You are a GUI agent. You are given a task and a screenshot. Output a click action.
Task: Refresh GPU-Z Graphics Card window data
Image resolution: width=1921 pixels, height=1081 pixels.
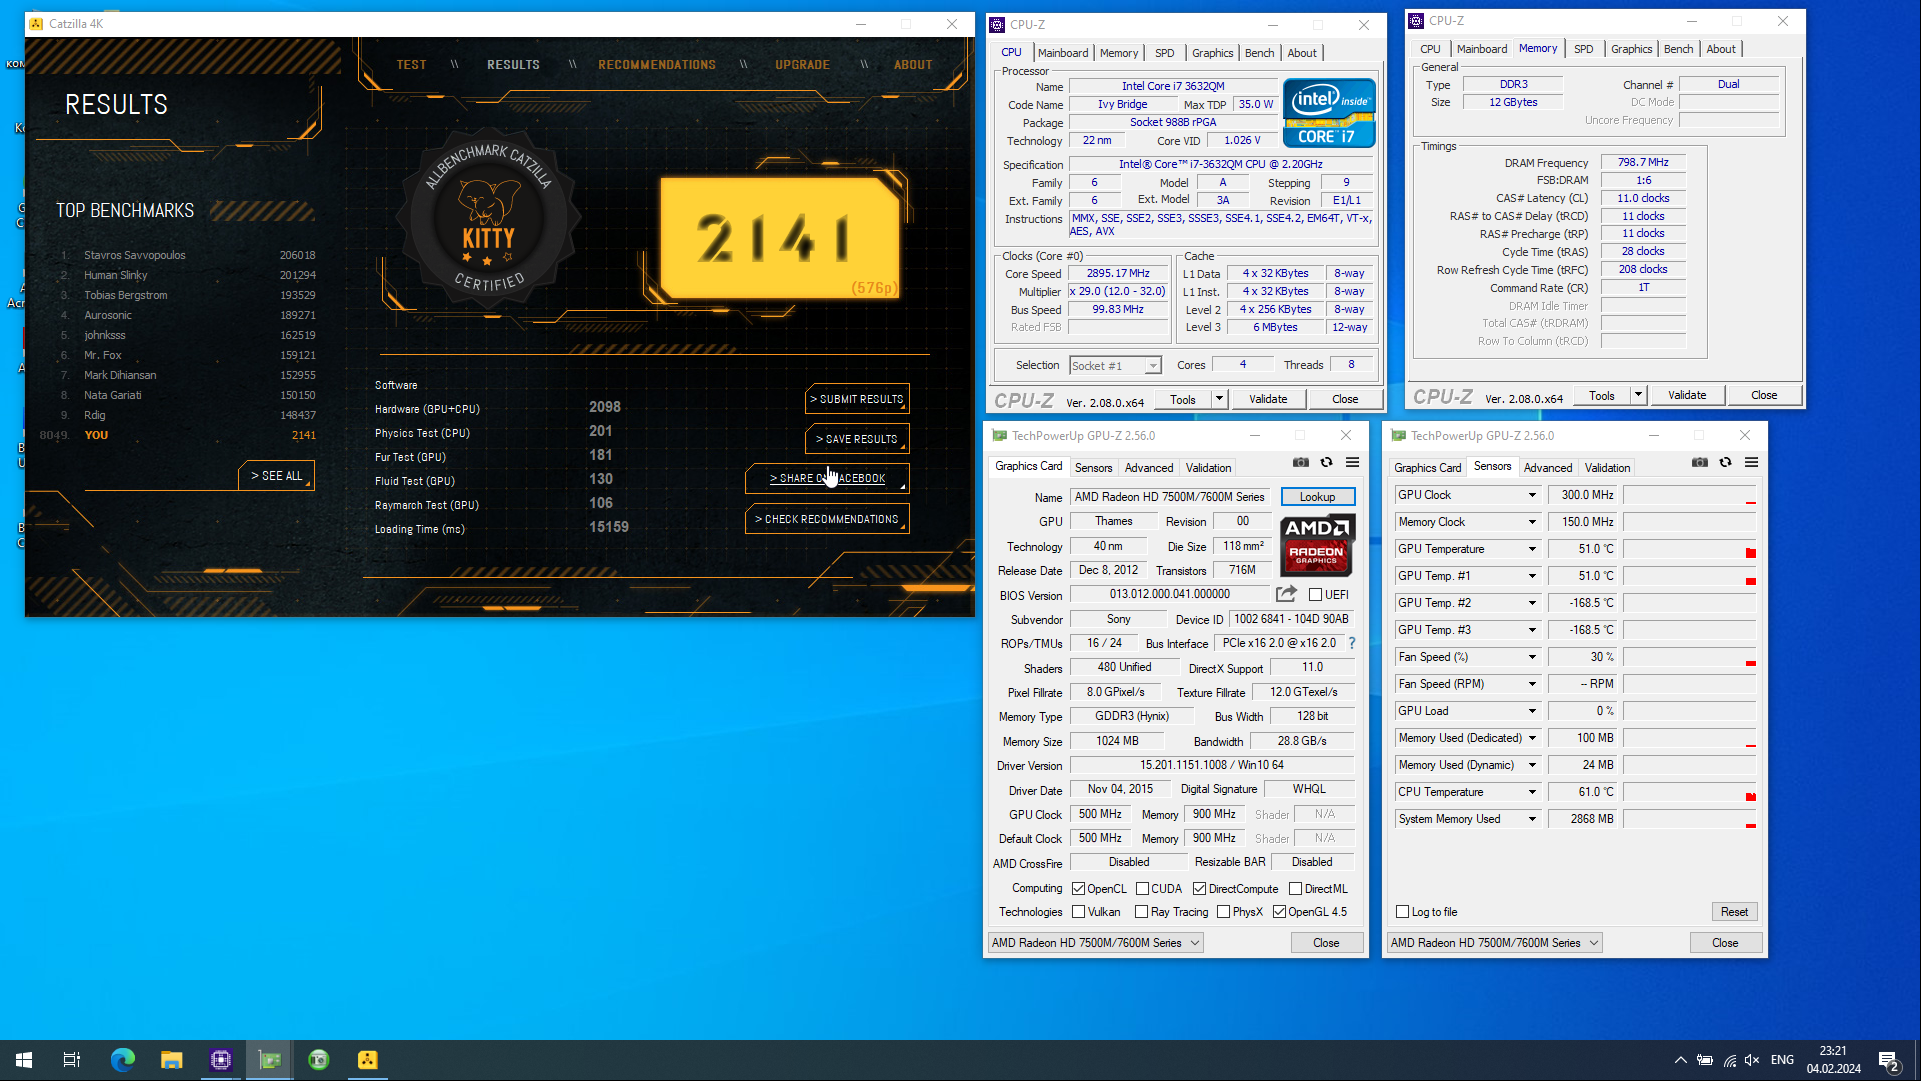(1326, 462)
